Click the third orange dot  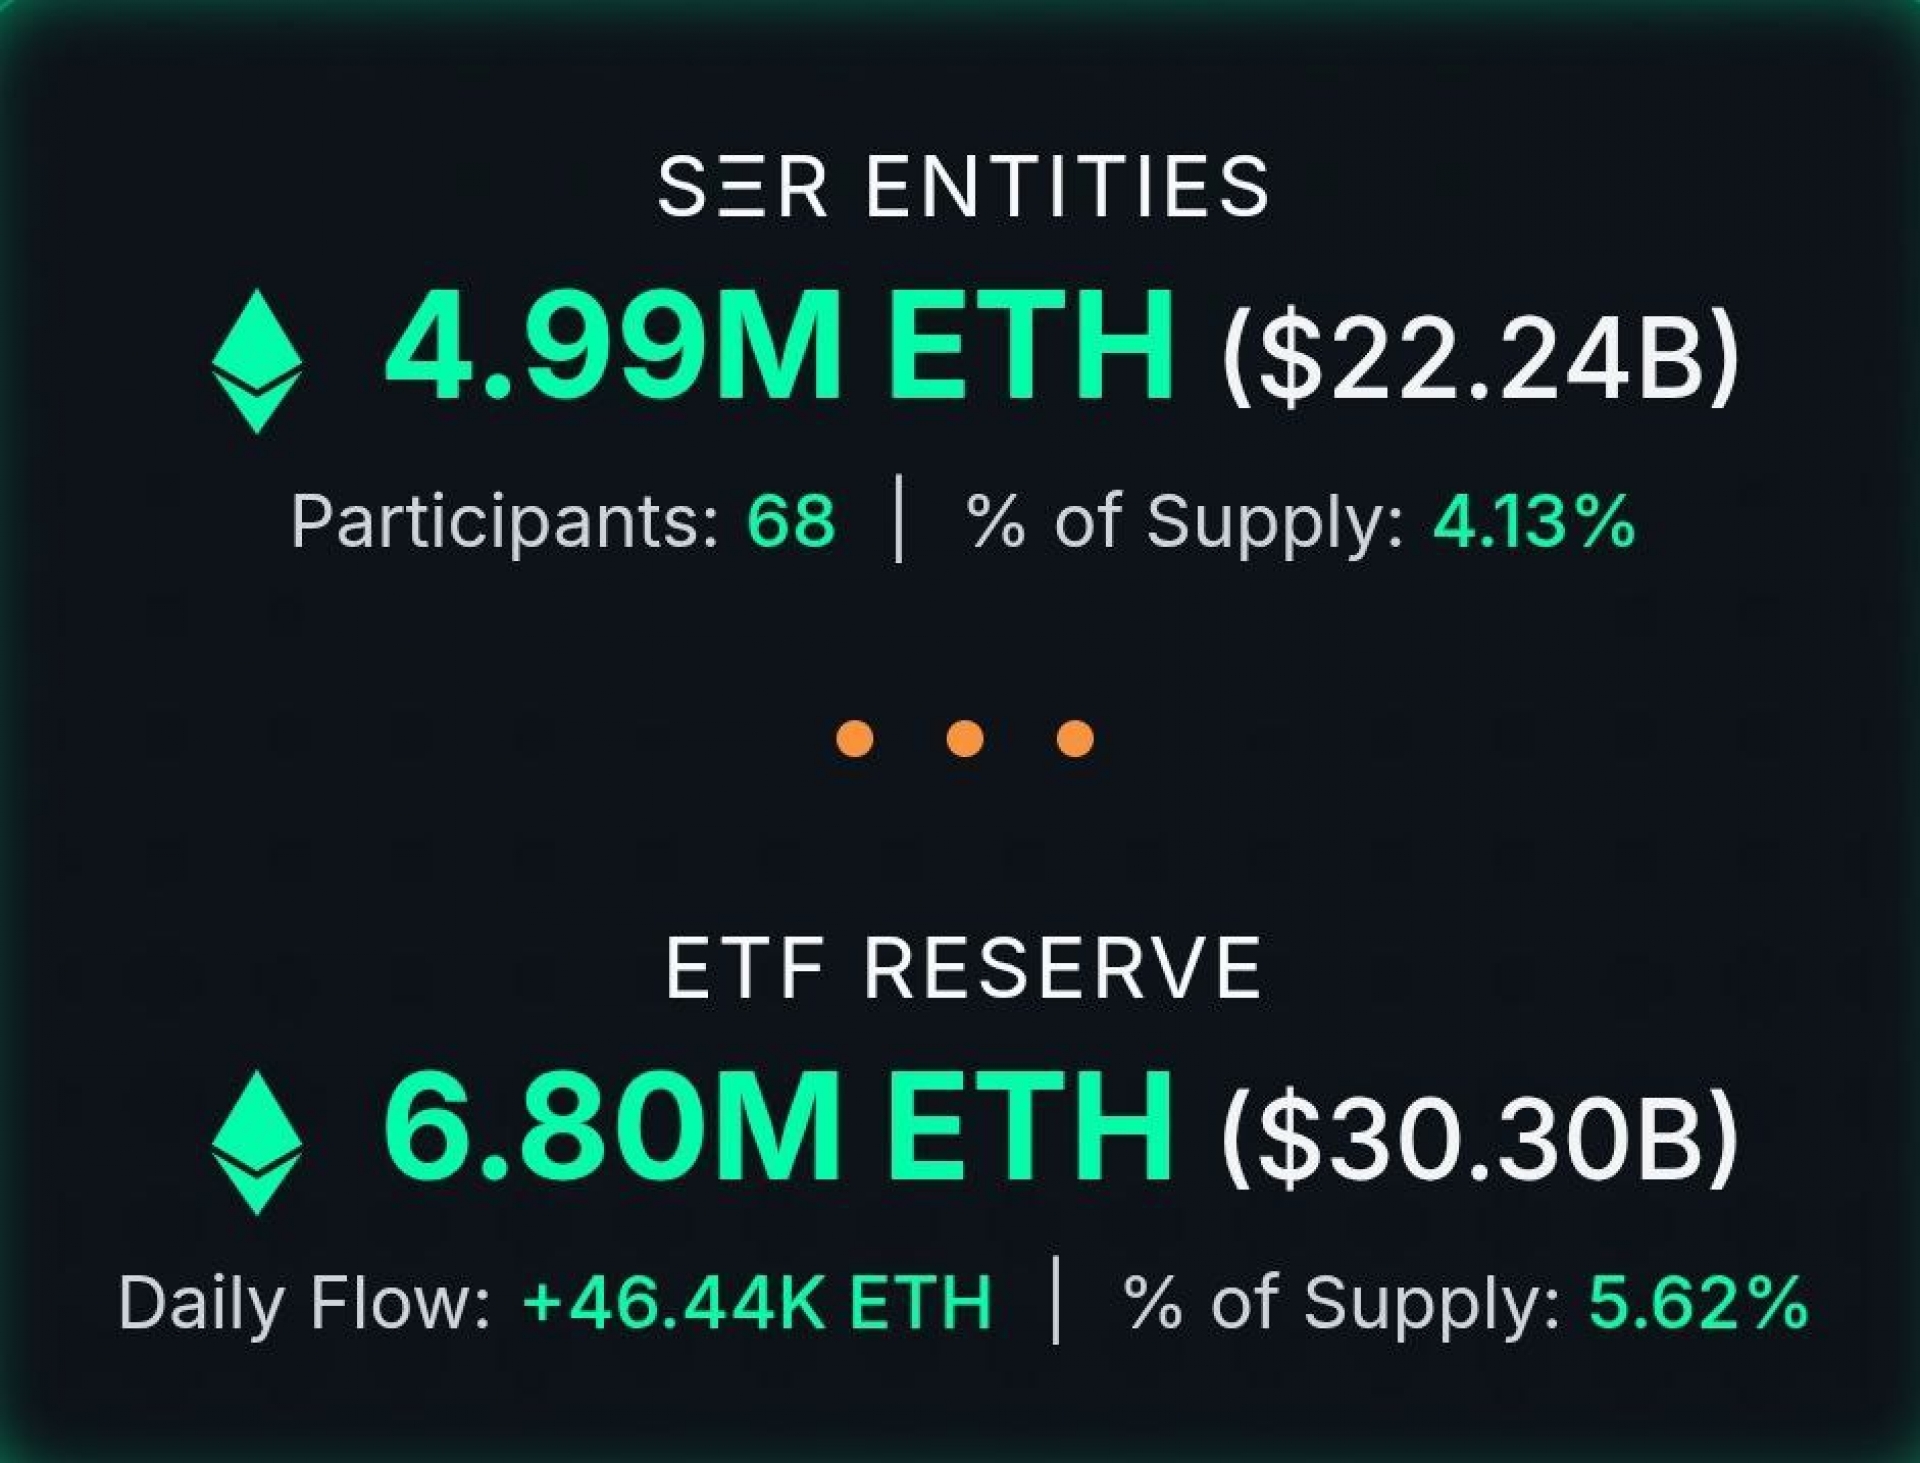click(1075, 739)
